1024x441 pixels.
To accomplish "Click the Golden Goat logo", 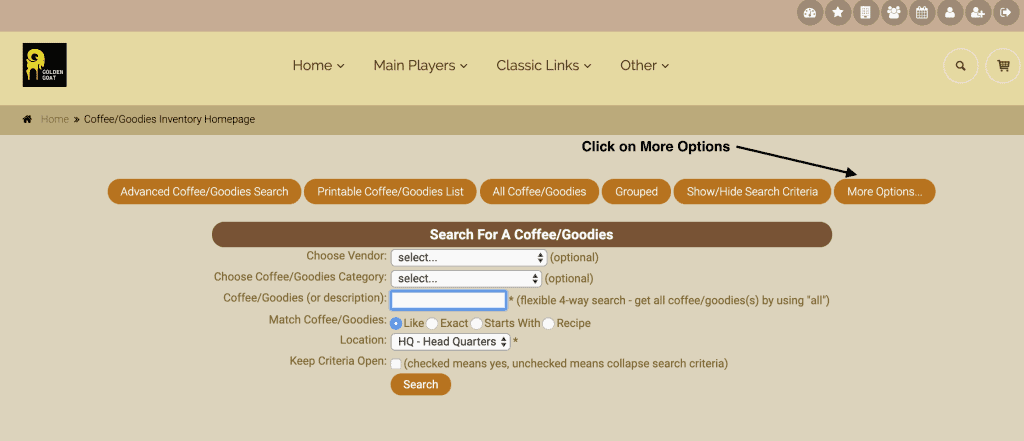I will tap(44, 65).
